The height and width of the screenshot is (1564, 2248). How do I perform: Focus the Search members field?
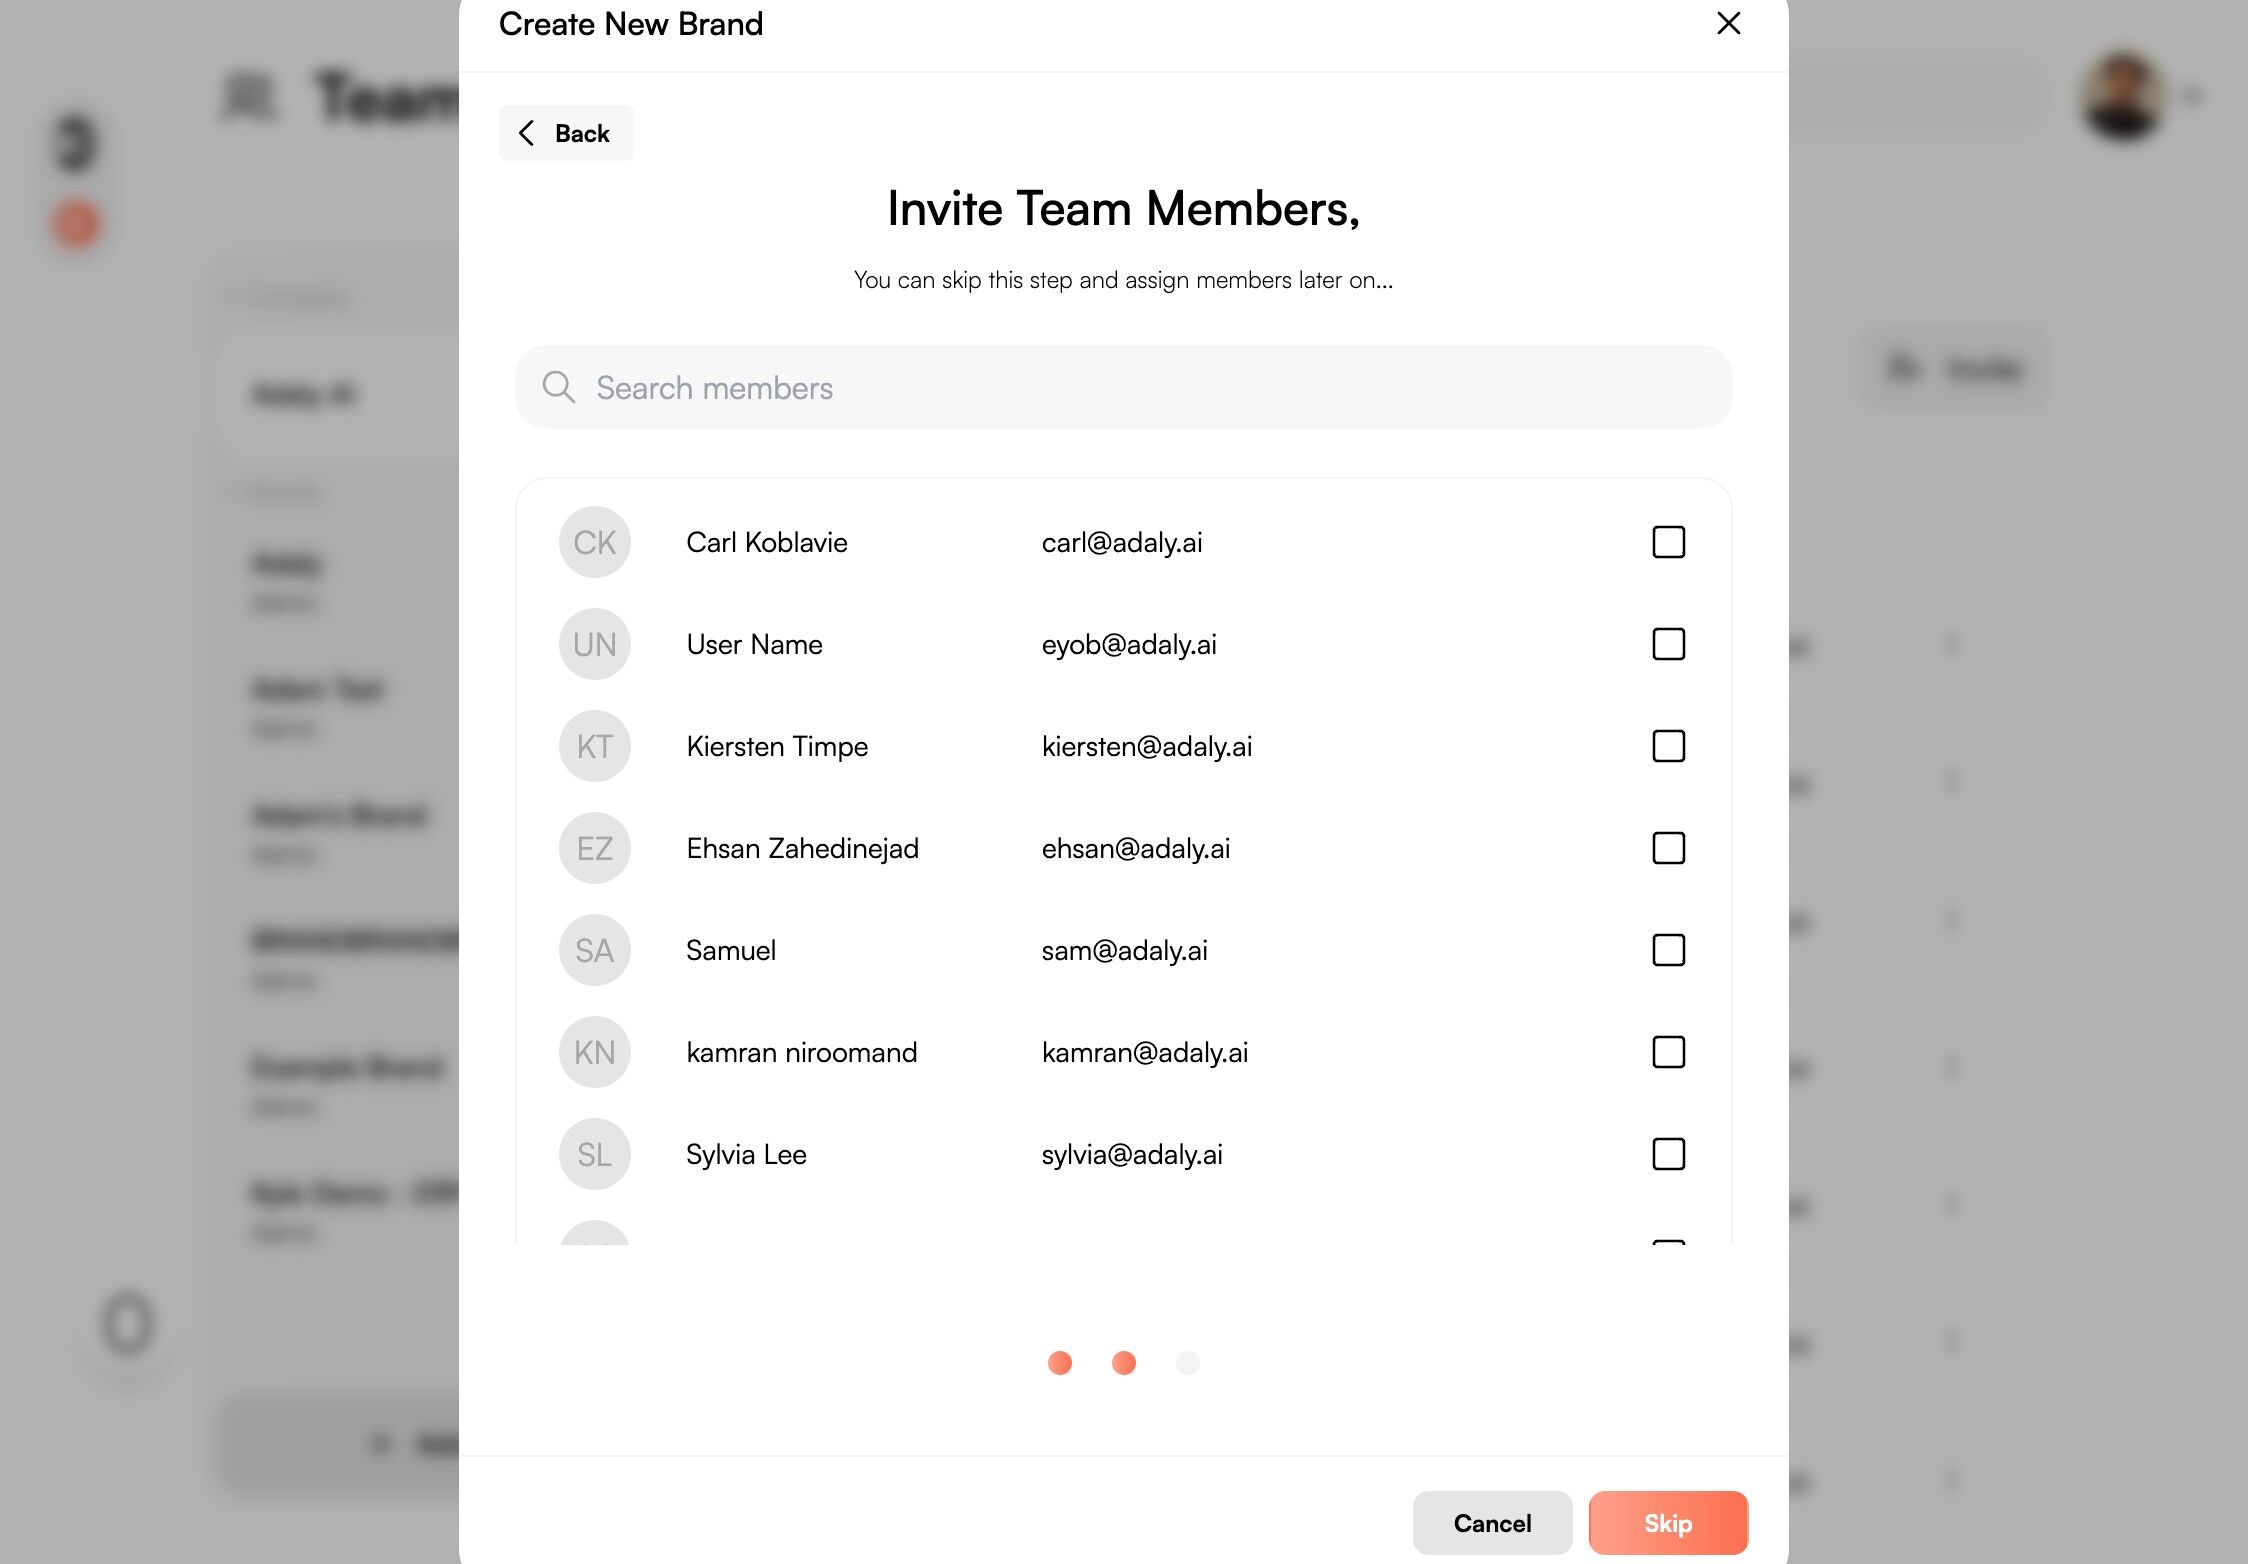(x=1140, y=387)
